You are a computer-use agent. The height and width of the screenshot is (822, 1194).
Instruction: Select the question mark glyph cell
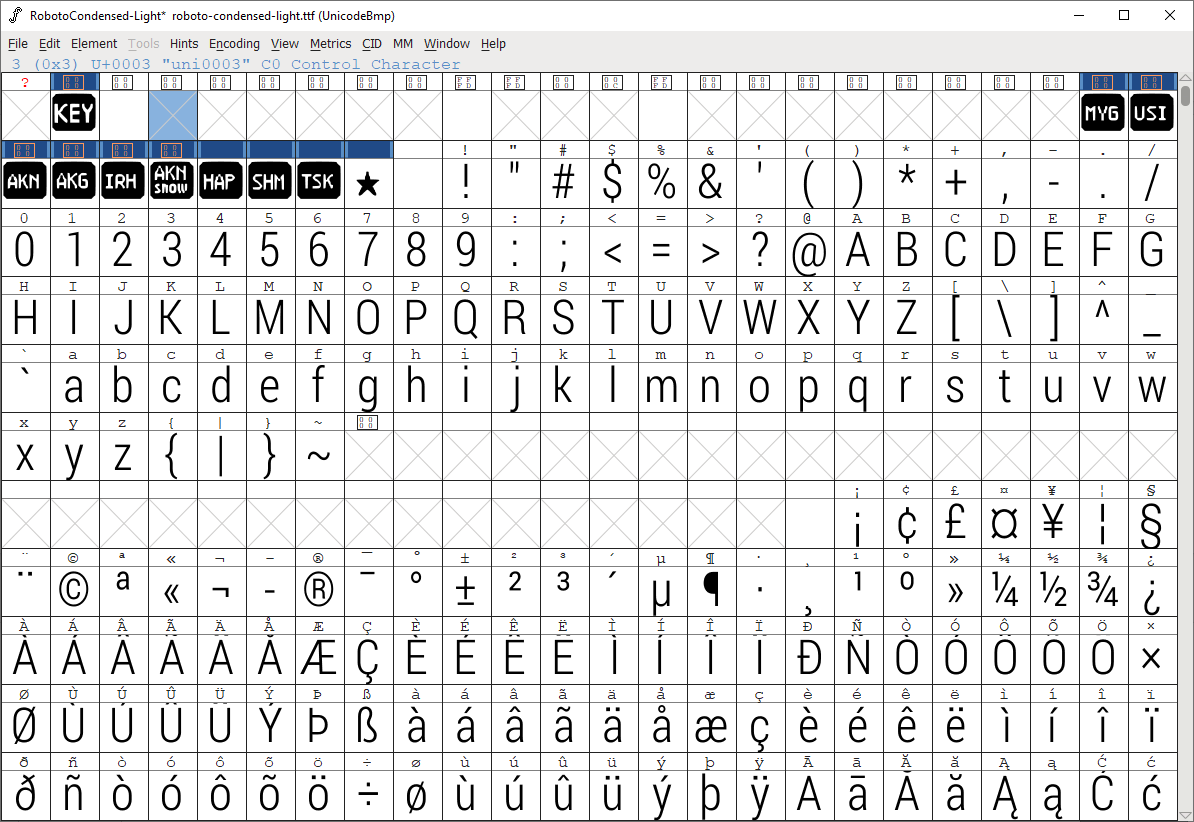(760, 250)
